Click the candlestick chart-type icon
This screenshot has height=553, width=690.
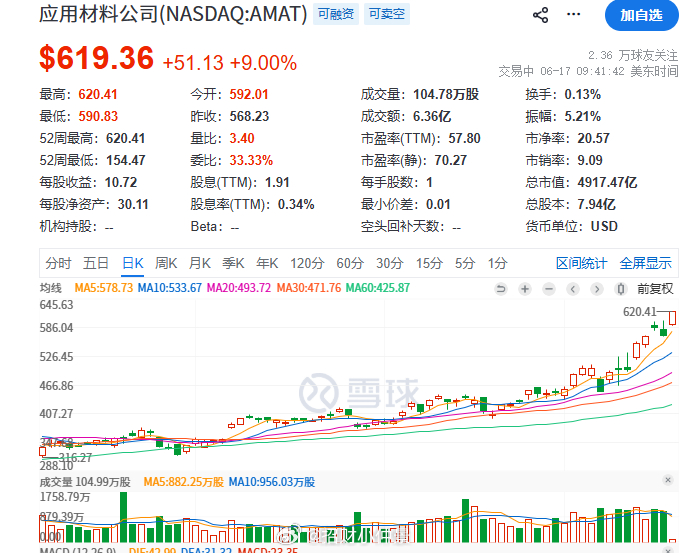[x=620, y=289]
